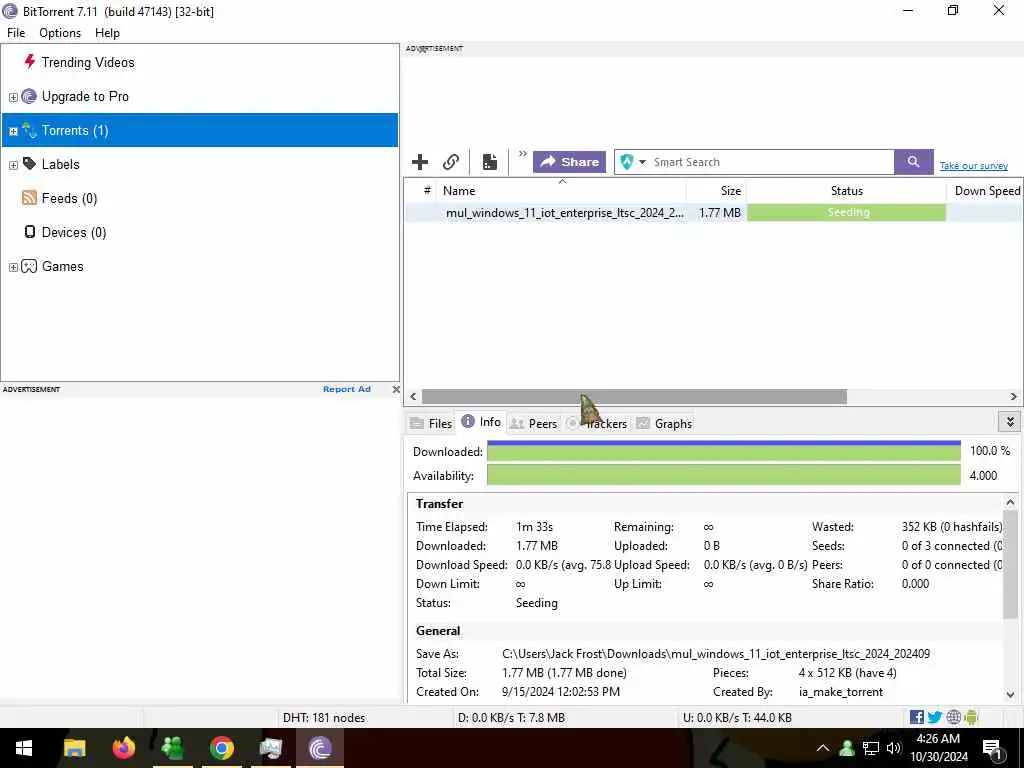Sort by the Name column header
This screenshot has height=768, width=1024.
[x=562, y=191]
